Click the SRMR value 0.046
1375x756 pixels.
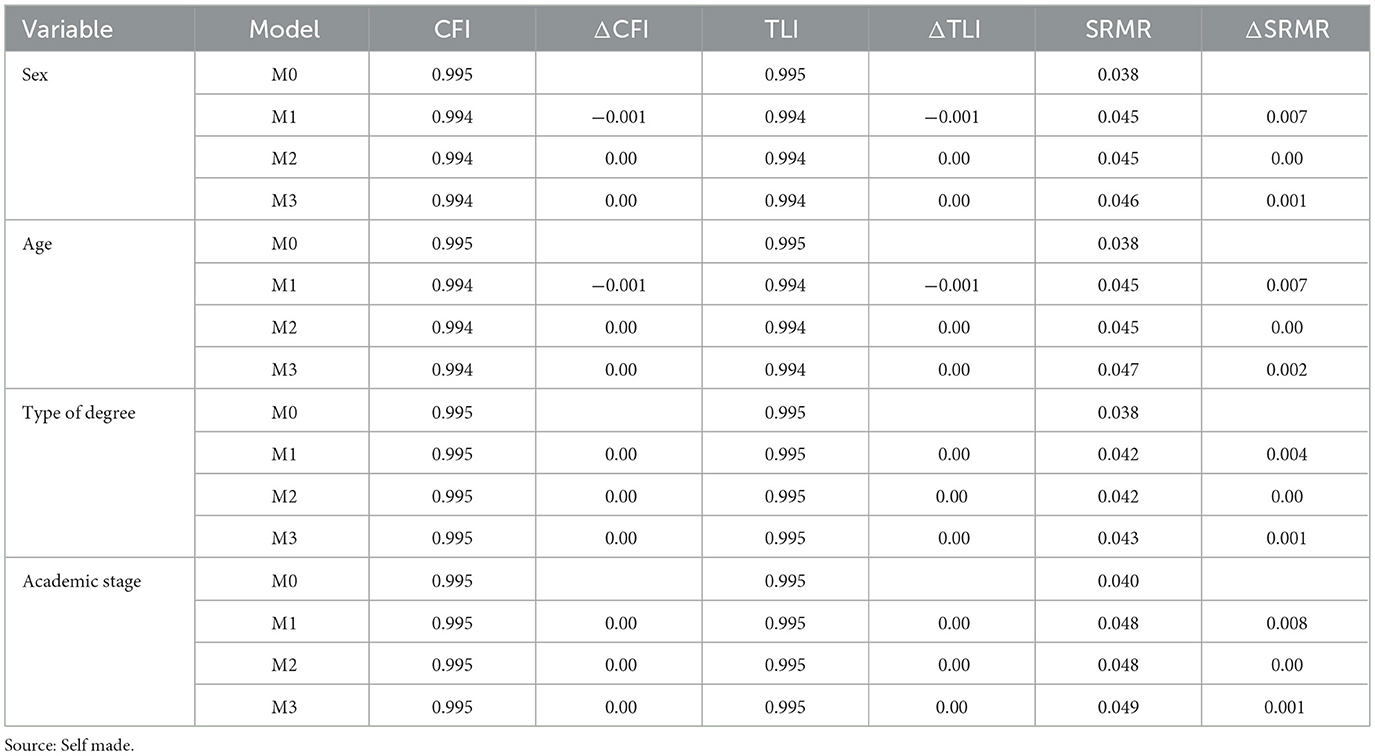click(x=1119, y=201)
